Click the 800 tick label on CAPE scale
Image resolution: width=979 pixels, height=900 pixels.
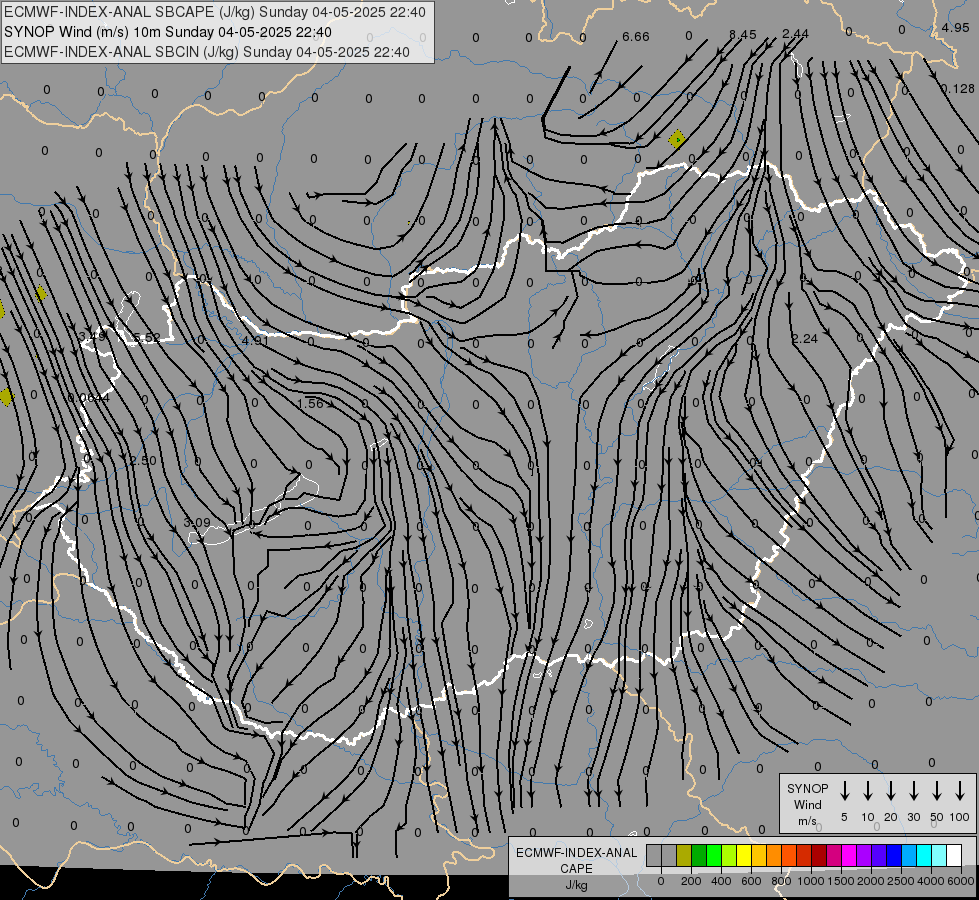click(781, 881)
